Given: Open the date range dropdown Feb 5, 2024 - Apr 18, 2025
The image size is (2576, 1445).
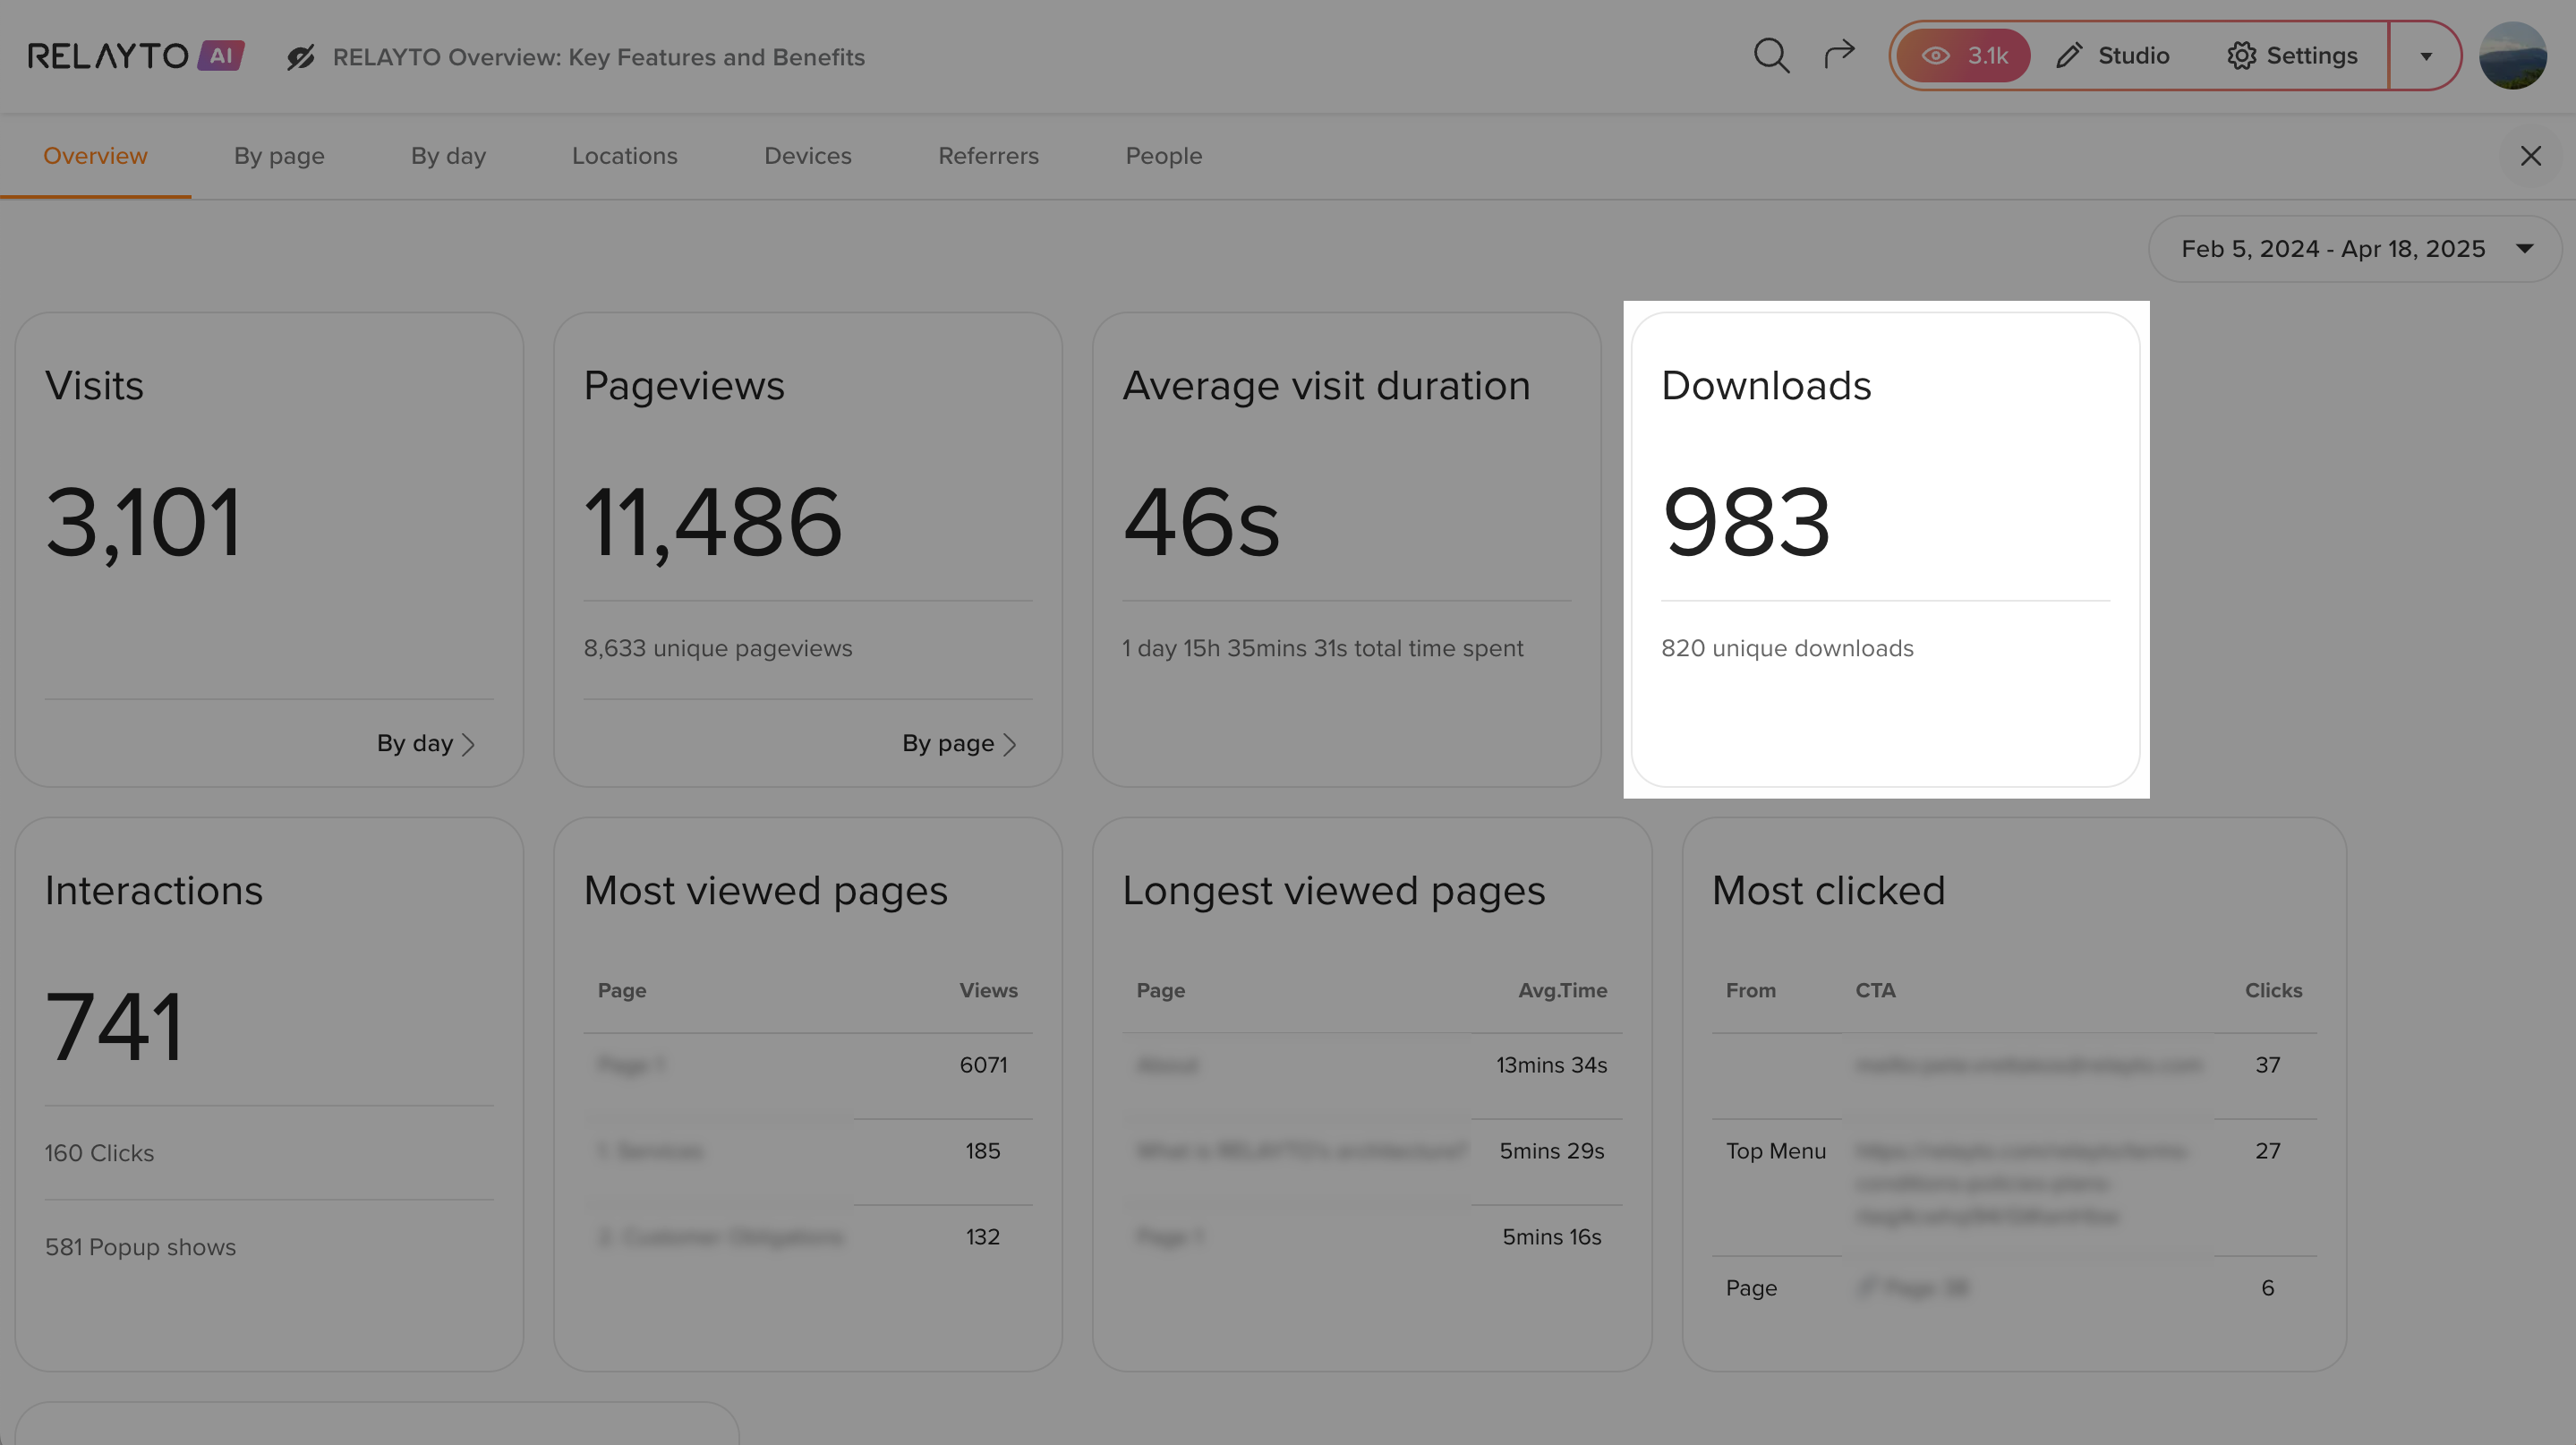Looking at the screenshot, I should click(x=2355, y=249).
